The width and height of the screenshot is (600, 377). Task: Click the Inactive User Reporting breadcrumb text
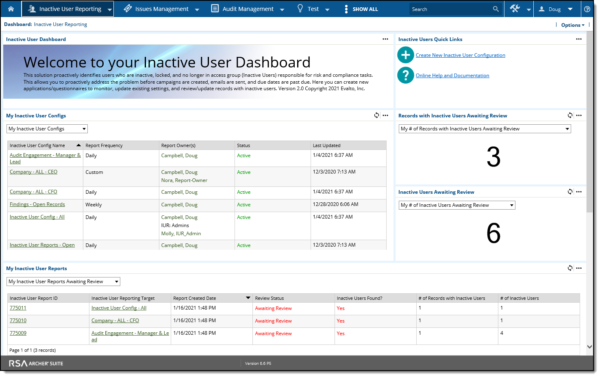[x=60, y=24]
